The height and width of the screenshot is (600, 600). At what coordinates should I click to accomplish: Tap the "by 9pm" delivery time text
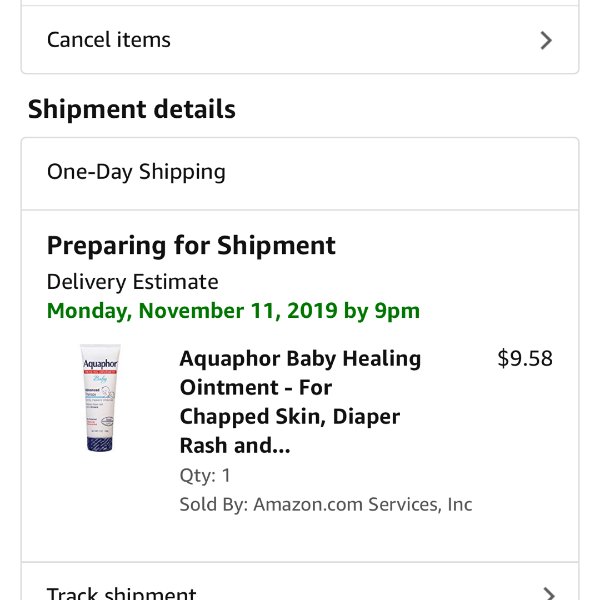coord(382,310)
